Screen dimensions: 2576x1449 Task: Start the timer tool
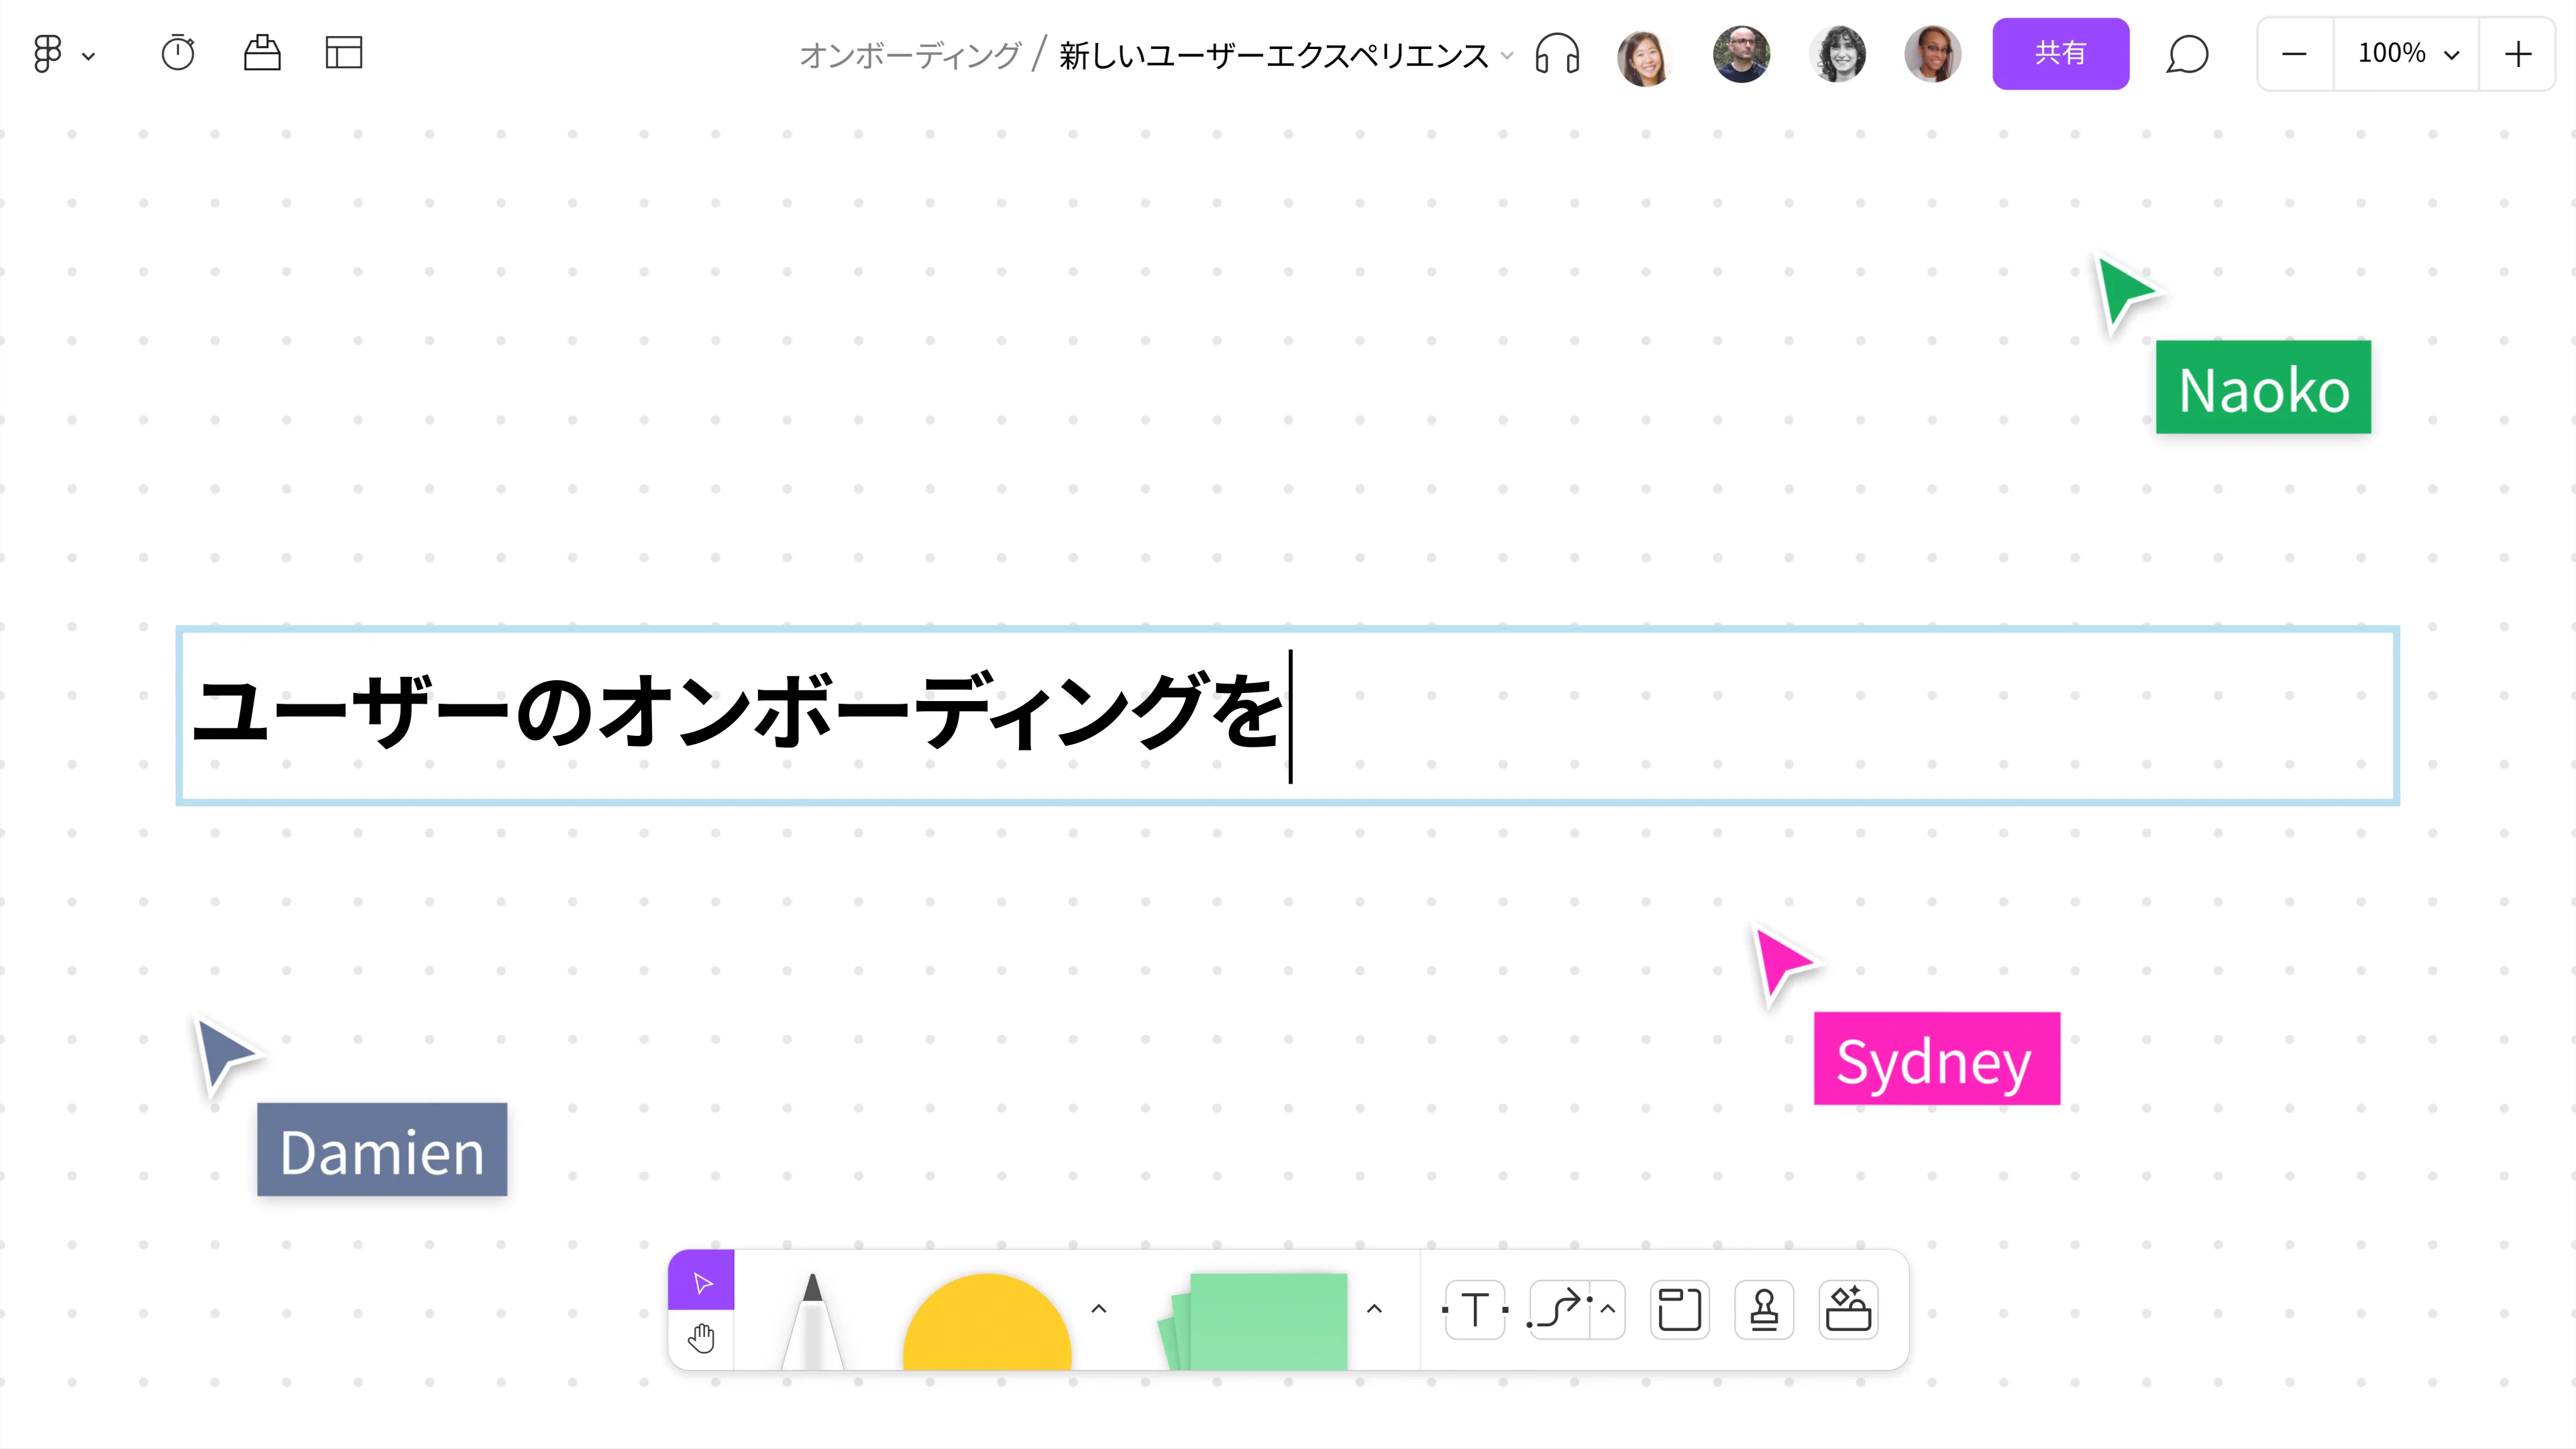[178, 53]
